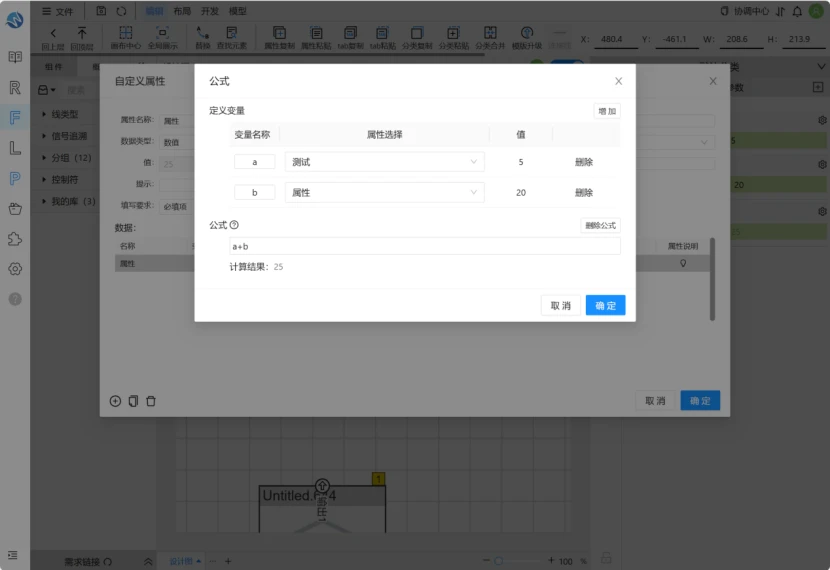The height and width of the screenshot is (570, 830).
Task: Expand the 线类型 tree node
Action: [44, 114]
